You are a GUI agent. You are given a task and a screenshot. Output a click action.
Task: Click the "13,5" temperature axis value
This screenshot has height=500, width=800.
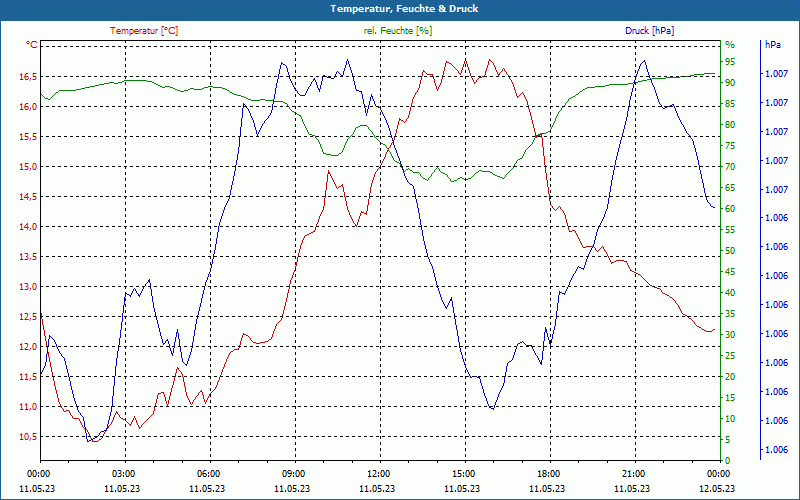point(28,257)
